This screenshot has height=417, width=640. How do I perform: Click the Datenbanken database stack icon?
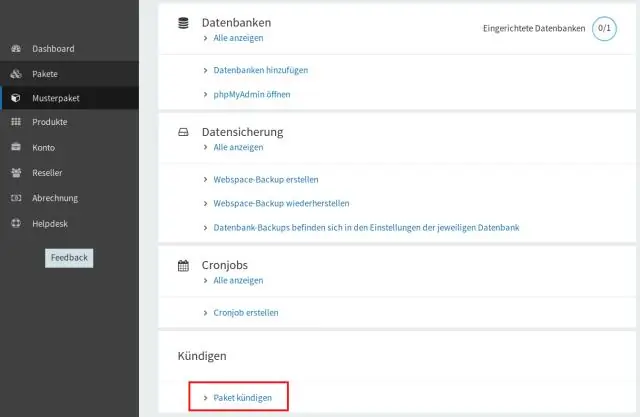point(183,23)
